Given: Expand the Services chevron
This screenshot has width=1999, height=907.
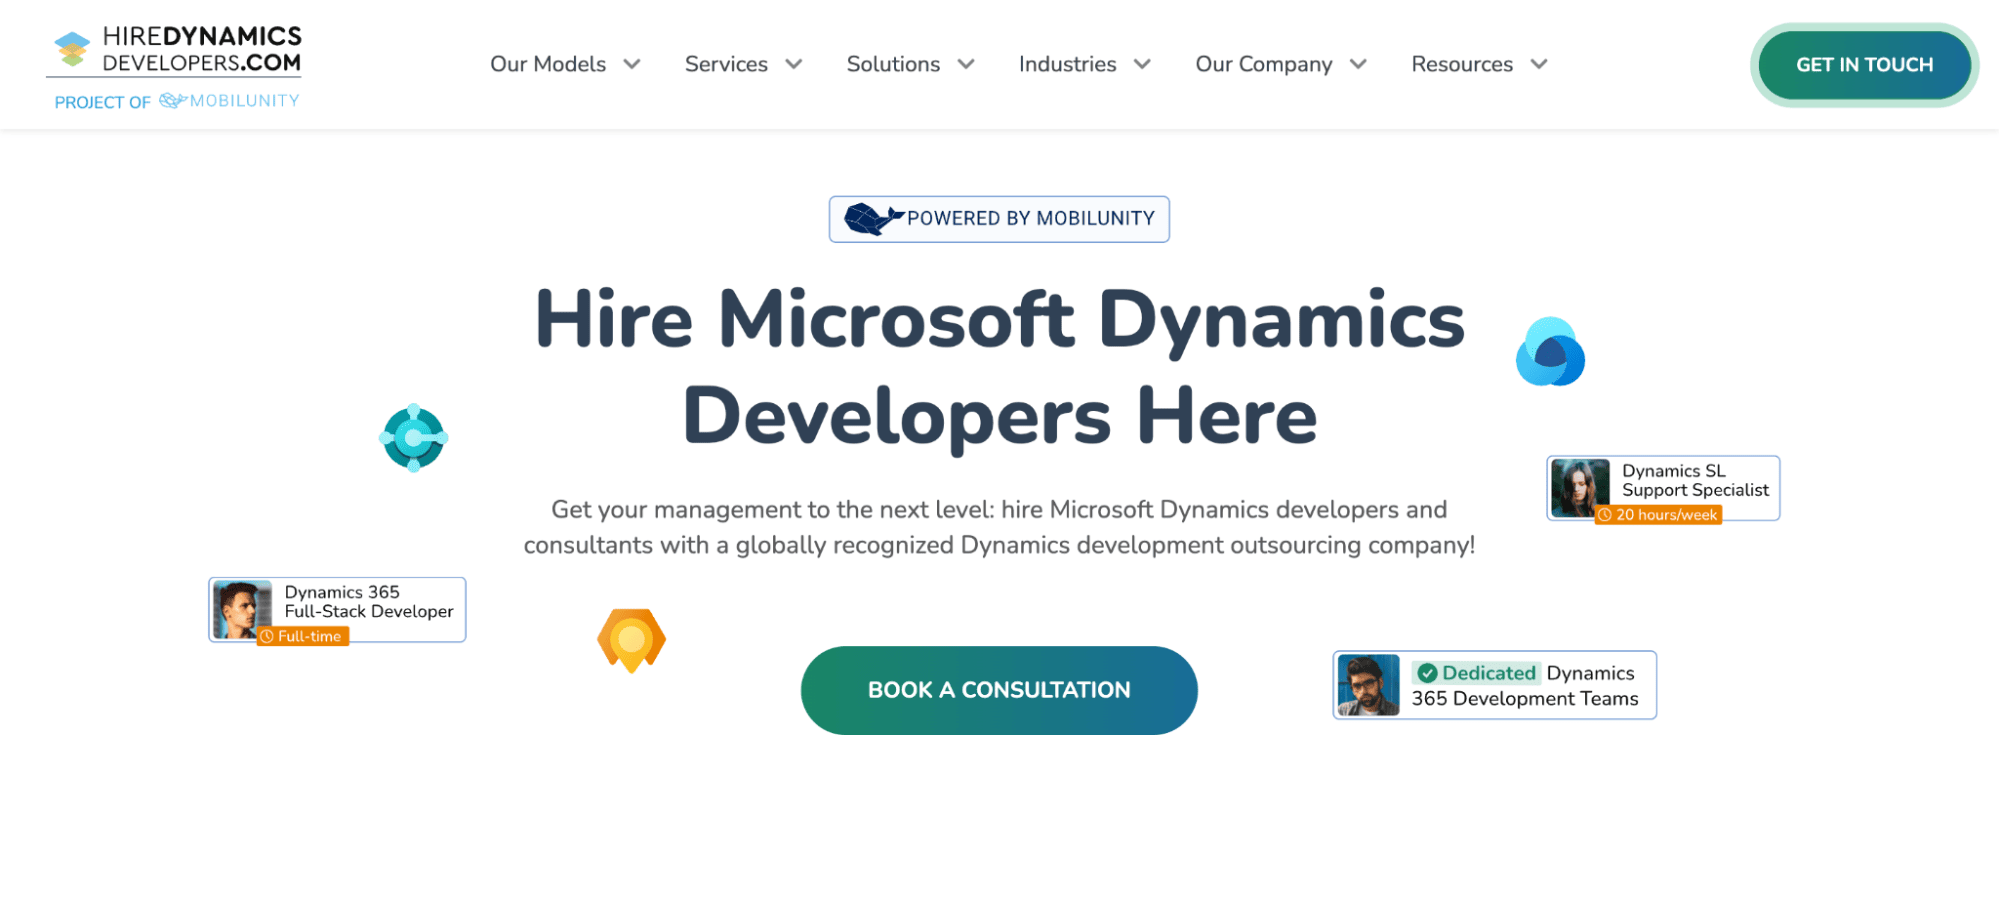Looking at the screenshot, I should click(x=794, y=64).
